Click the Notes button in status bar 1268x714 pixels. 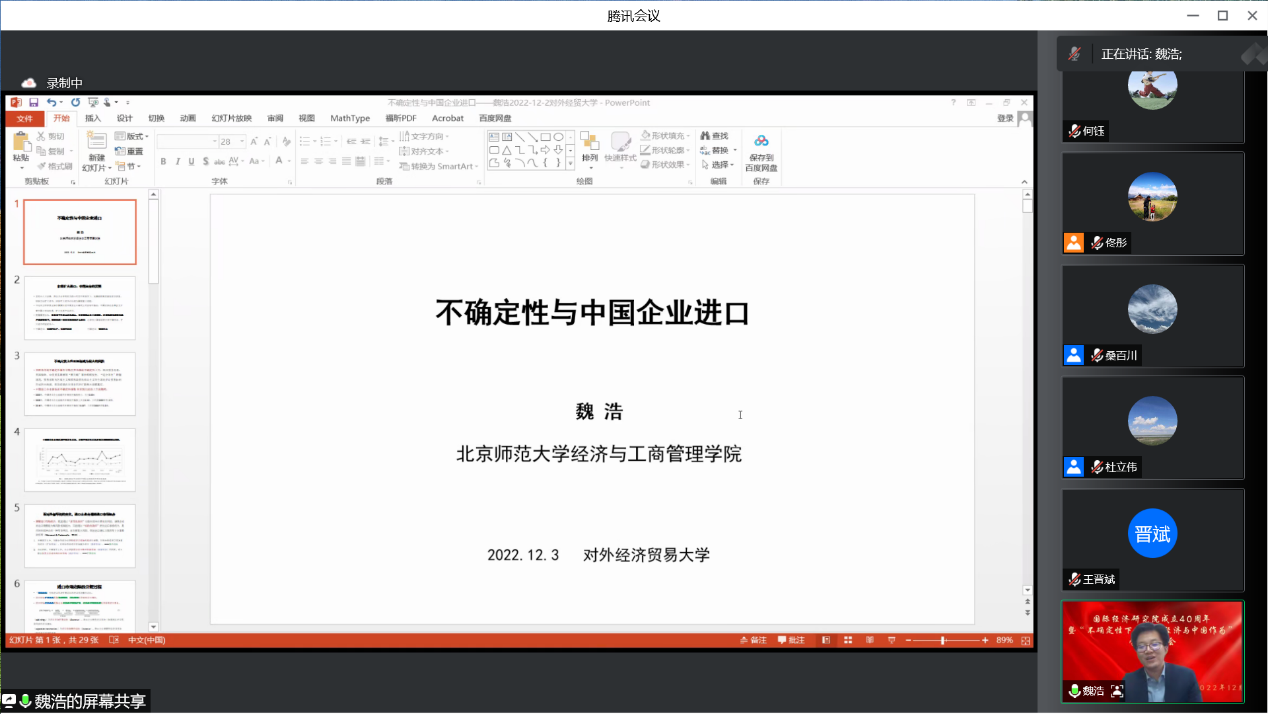pos(752,640)
